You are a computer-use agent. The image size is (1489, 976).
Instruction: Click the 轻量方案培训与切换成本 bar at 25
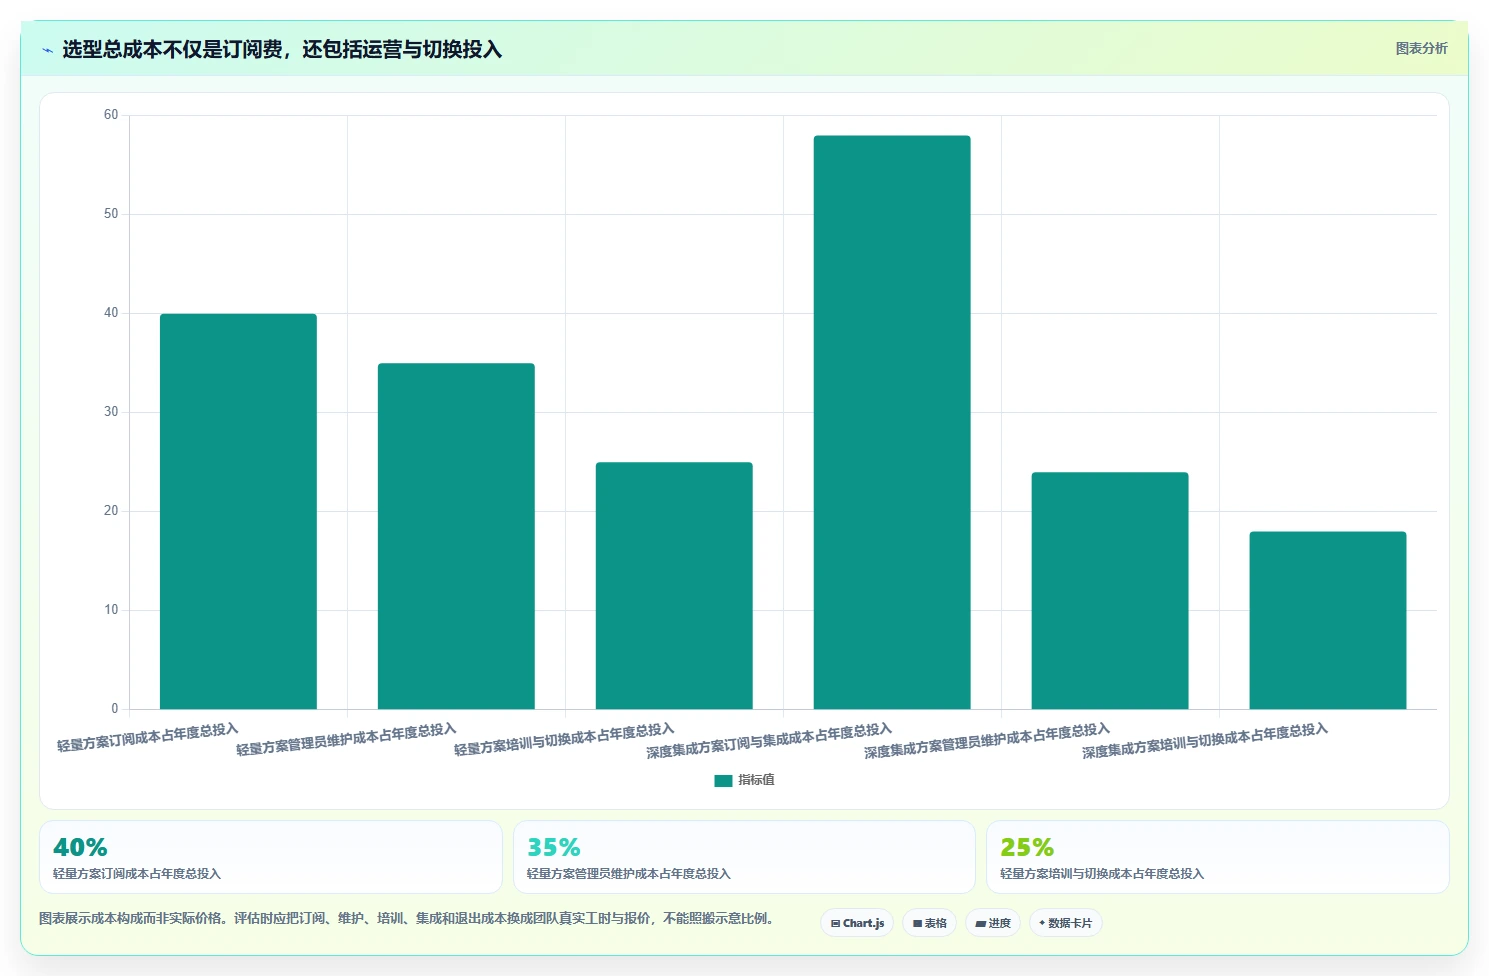674,585
